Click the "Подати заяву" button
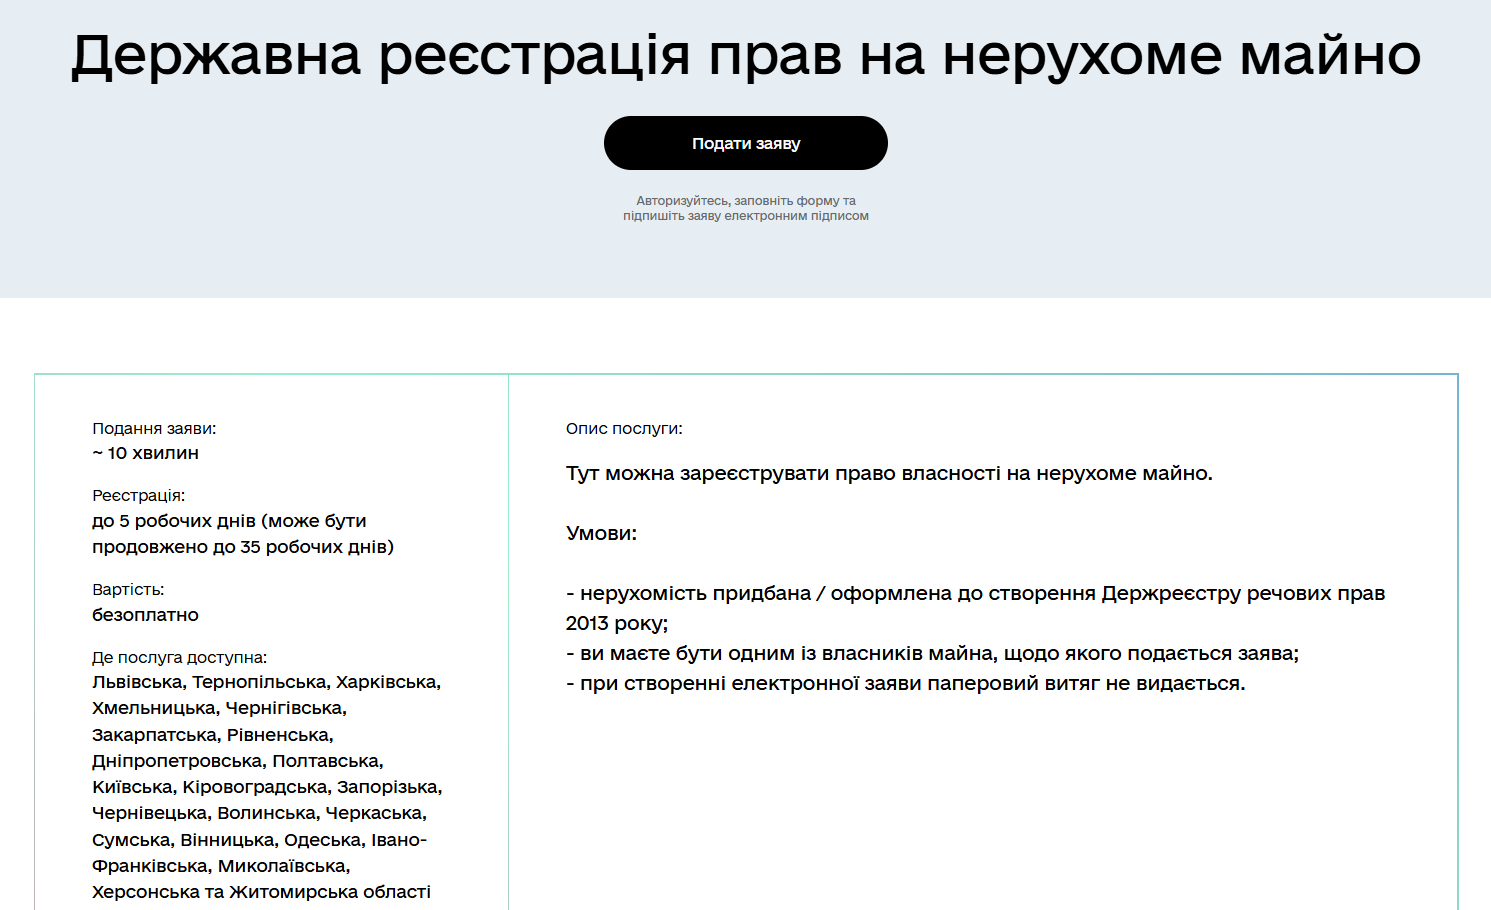Viewport: 1491px width, 910px height. click(745, 143)
